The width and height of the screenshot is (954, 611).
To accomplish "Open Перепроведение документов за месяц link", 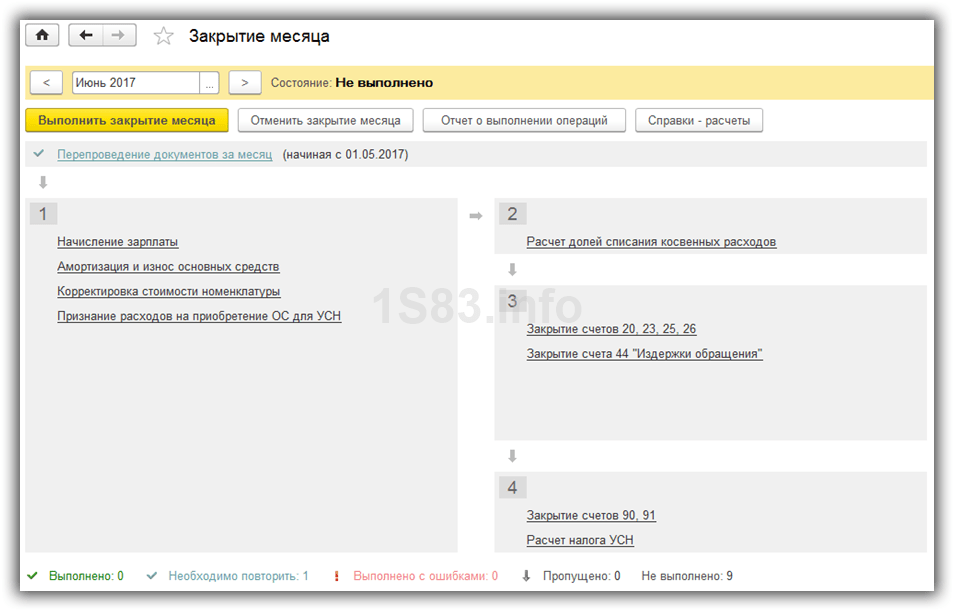I will (164, 155).
